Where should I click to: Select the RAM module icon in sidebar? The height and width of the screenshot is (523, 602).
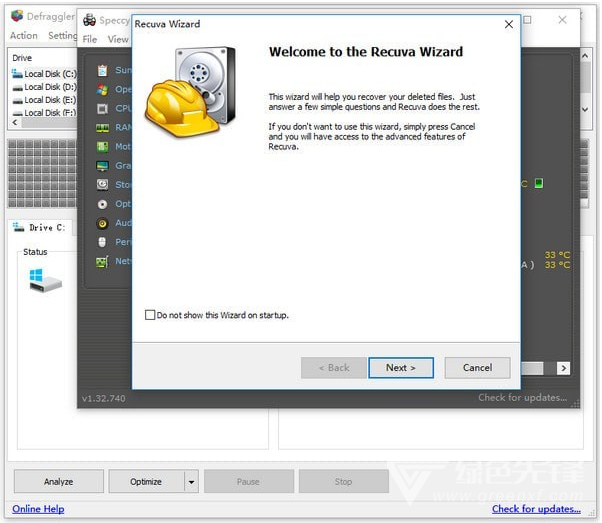click(102, 127)
